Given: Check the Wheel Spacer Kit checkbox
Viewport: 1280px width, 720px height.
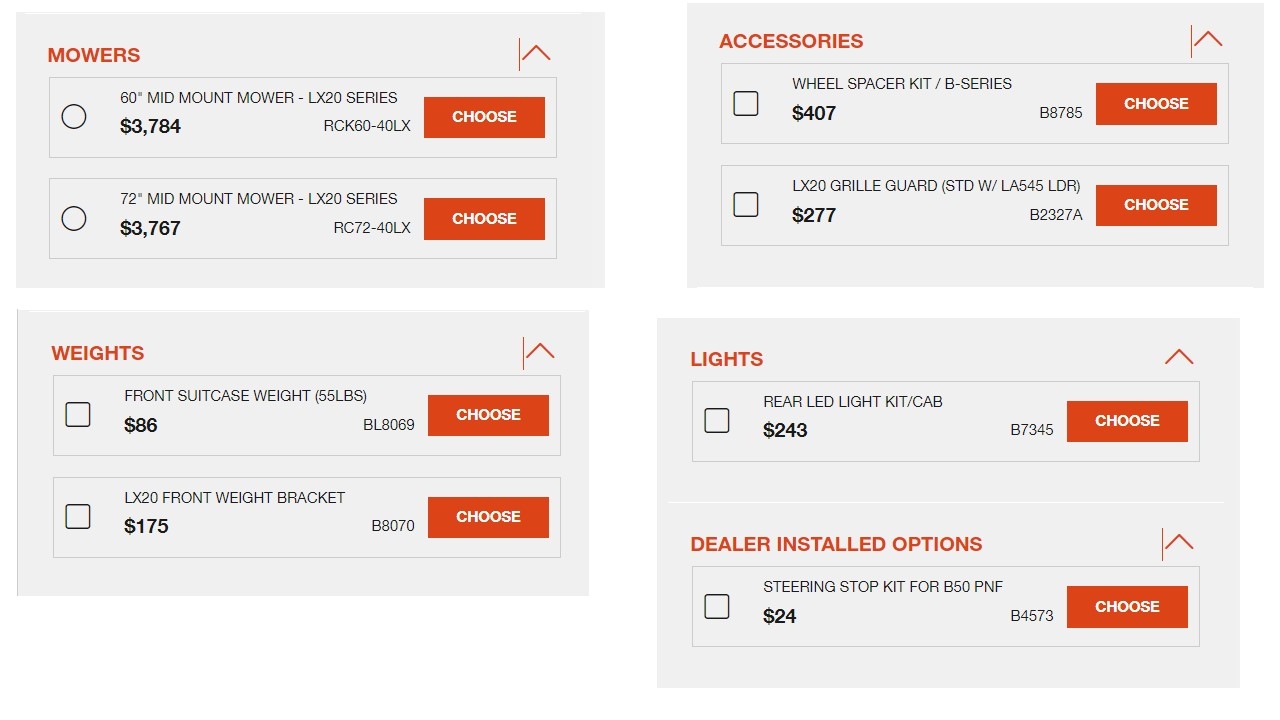Looking at the screenshot, I should click(746, 103).
